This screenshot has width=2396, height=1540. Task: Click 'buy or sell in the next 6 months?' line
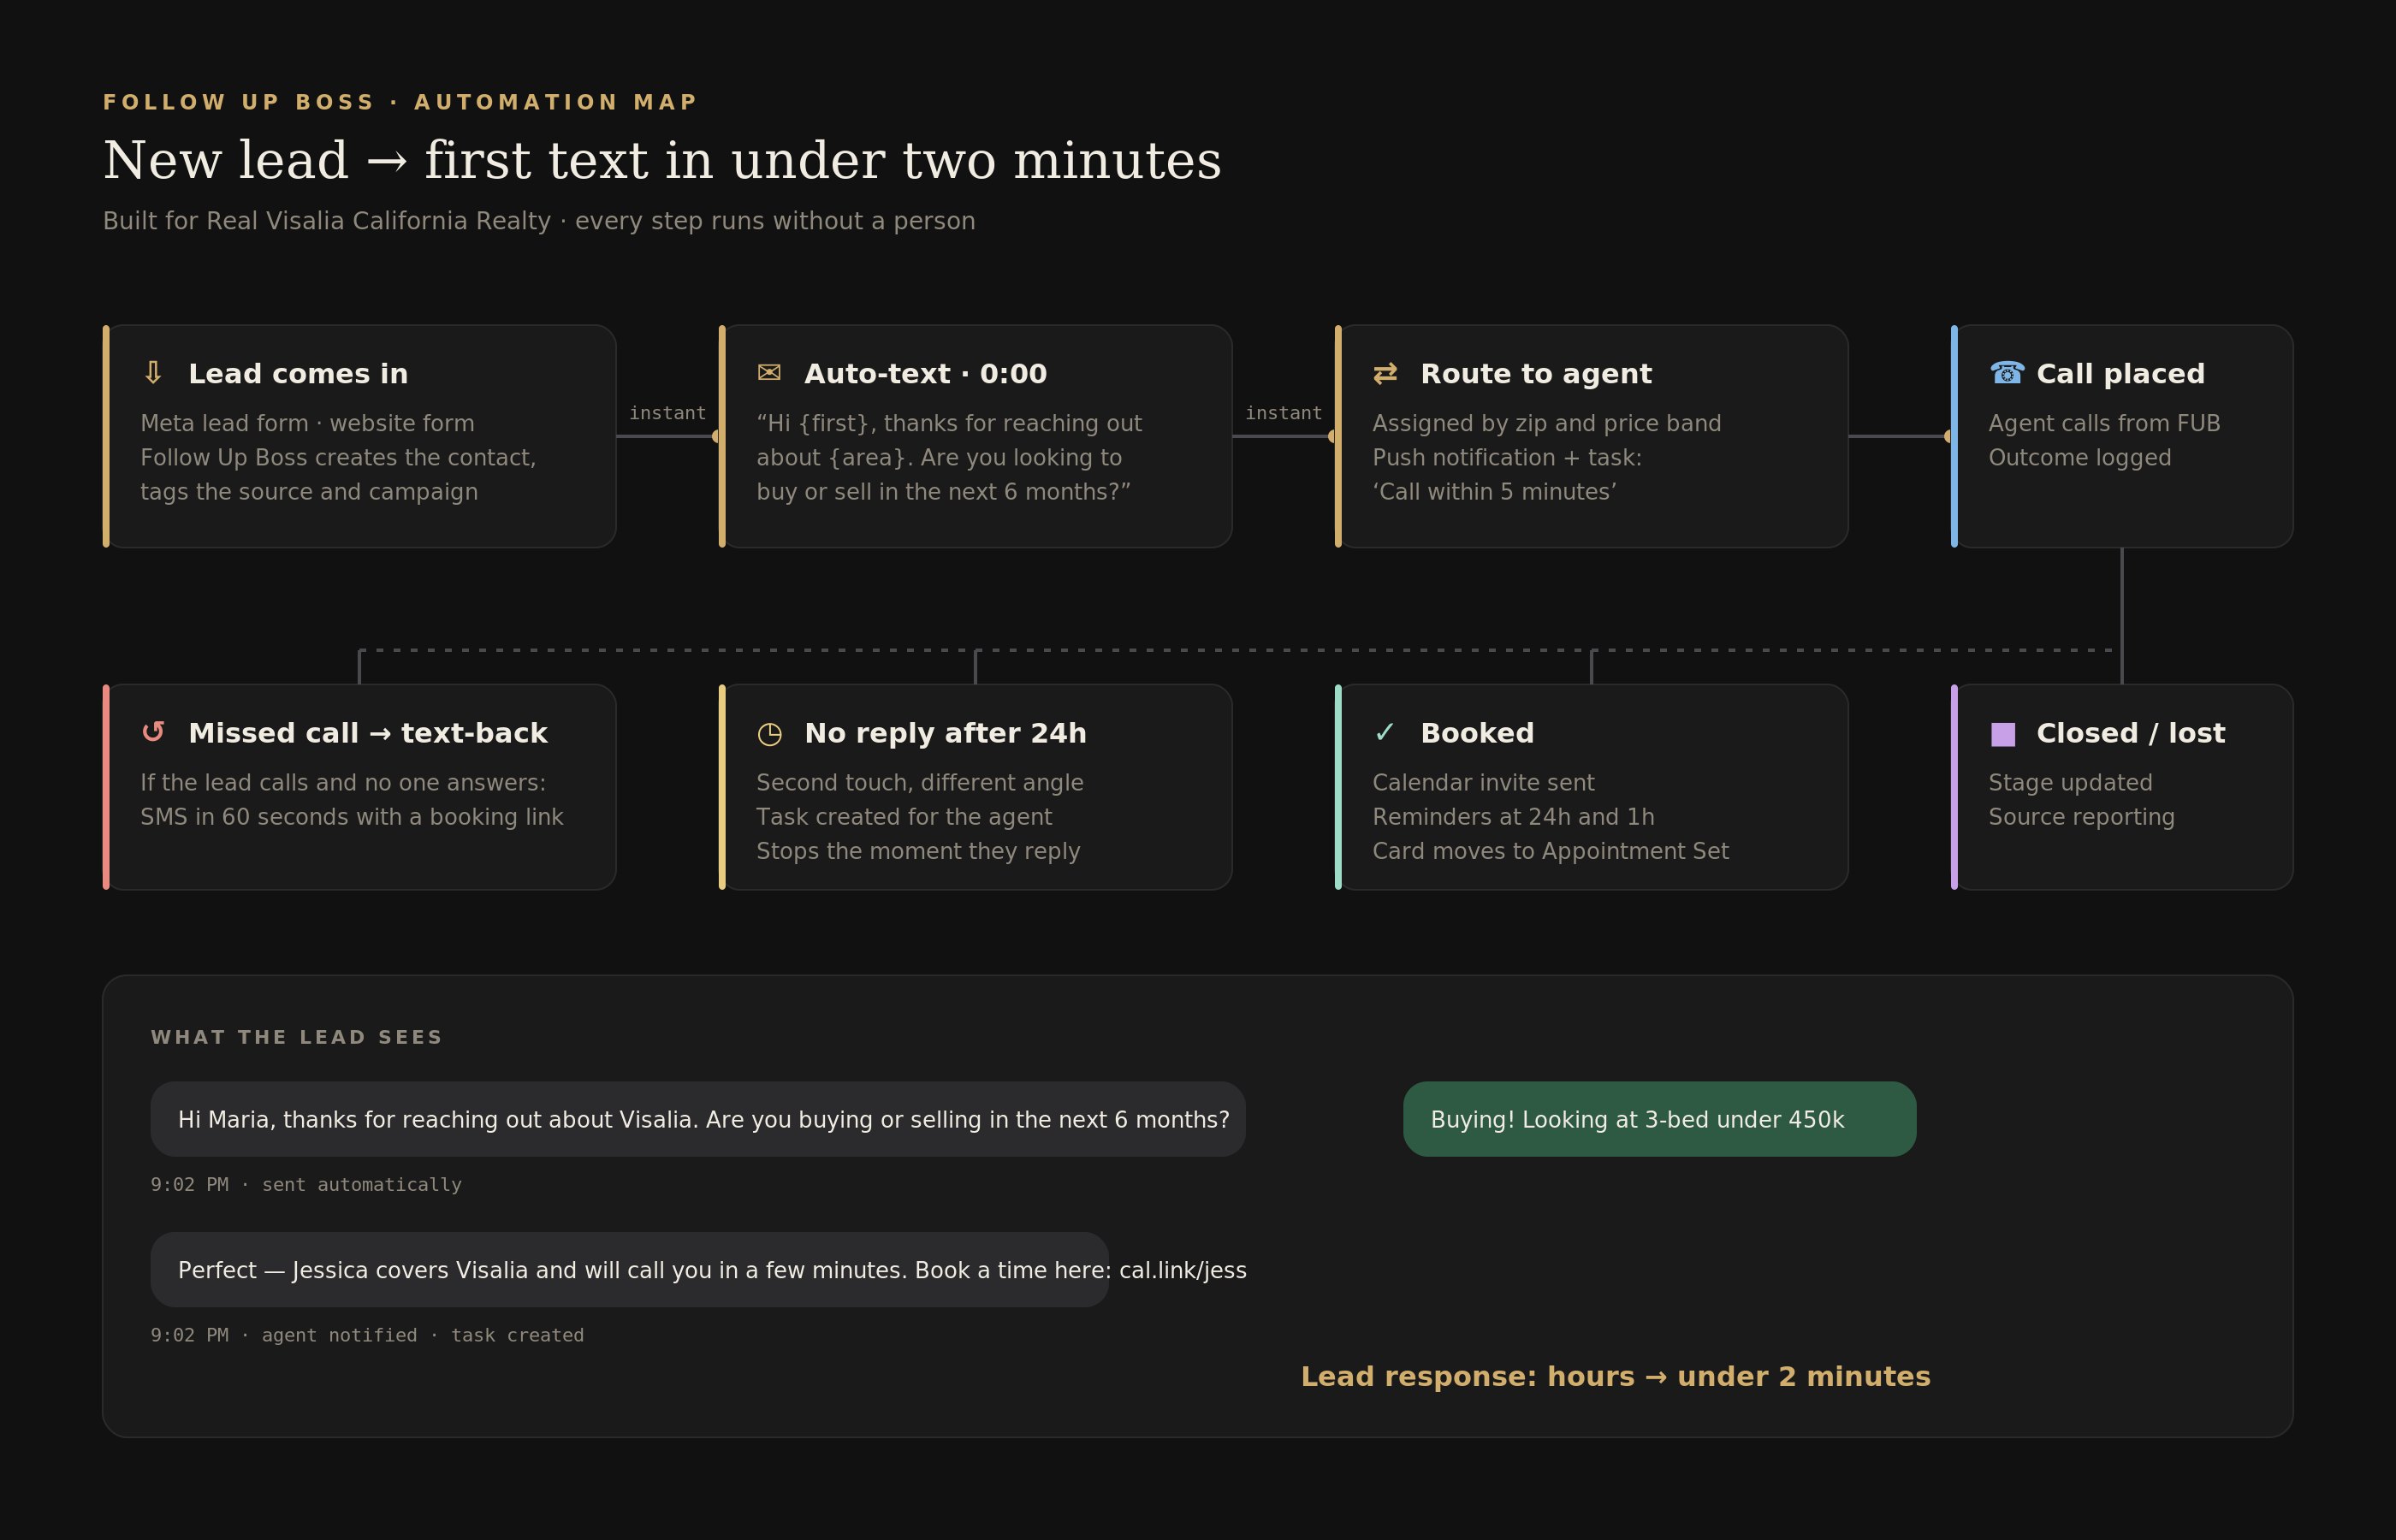point(943,491)
